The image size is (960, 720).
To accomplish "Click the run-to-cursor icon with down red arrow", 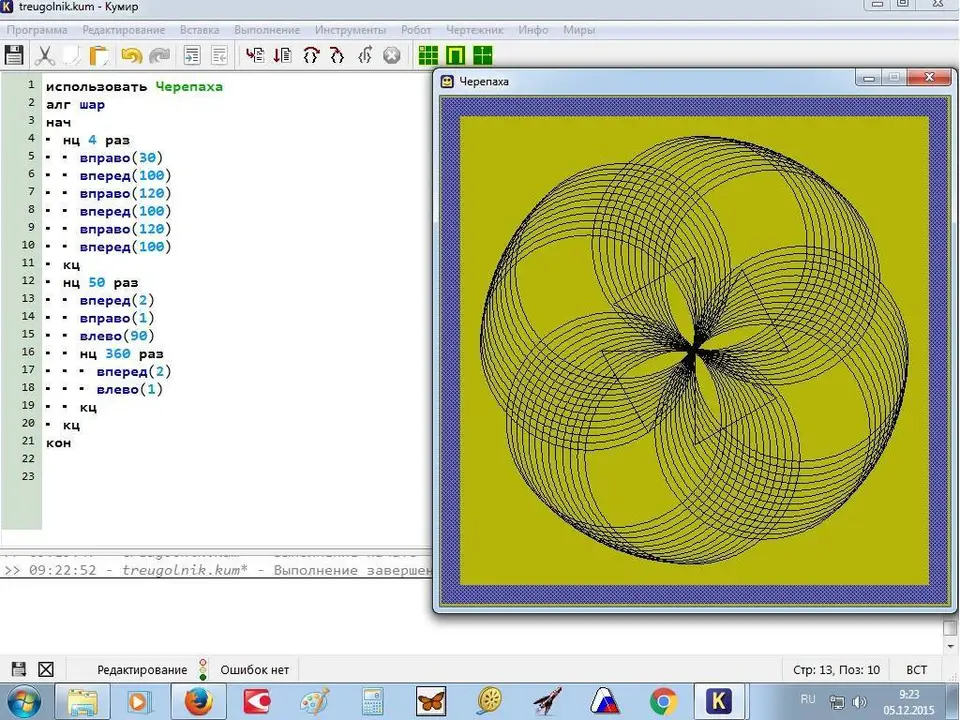I will (282, 55).
